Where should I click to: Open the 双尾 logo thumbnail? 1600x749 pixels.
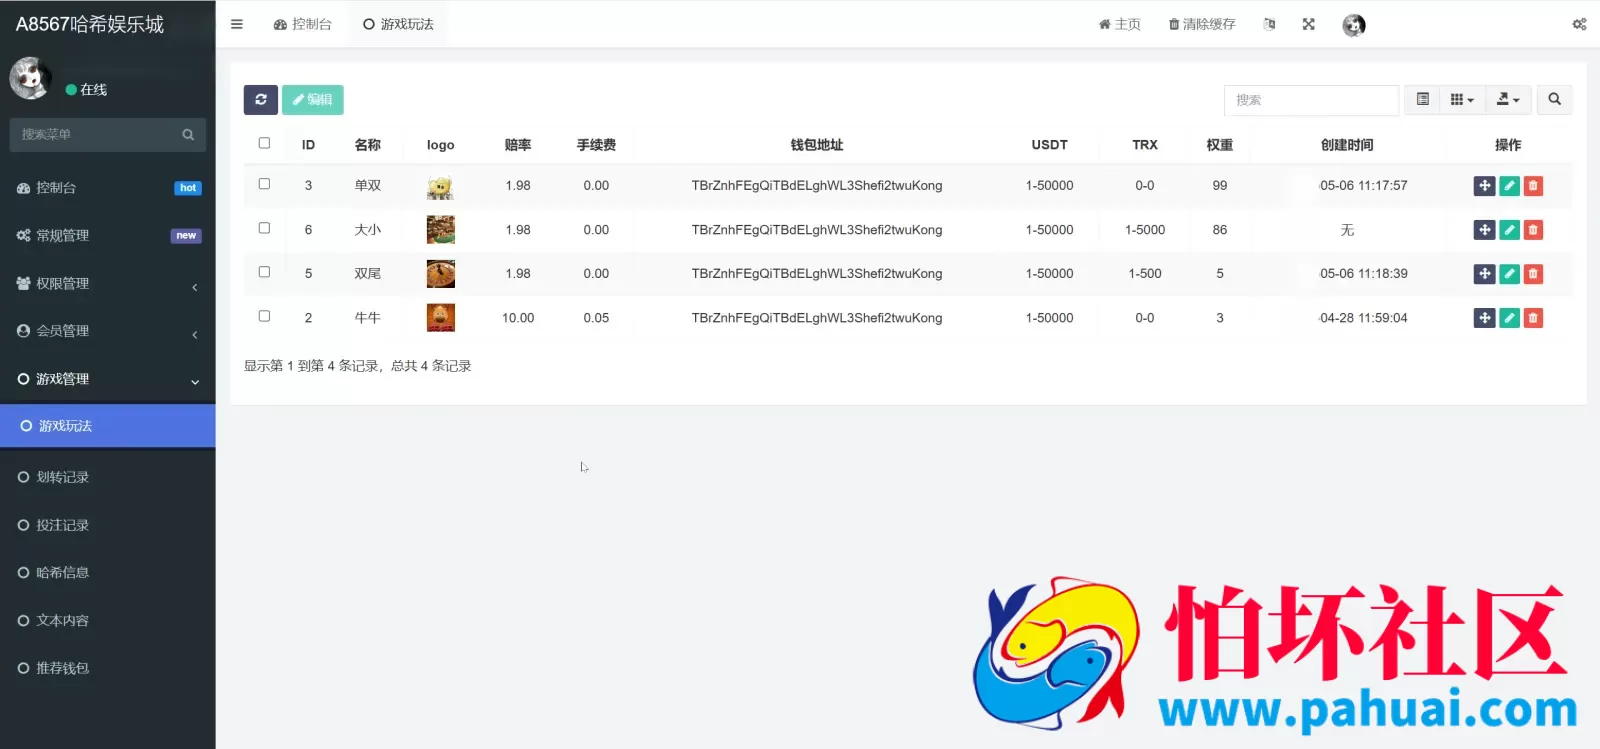(440, 274)
